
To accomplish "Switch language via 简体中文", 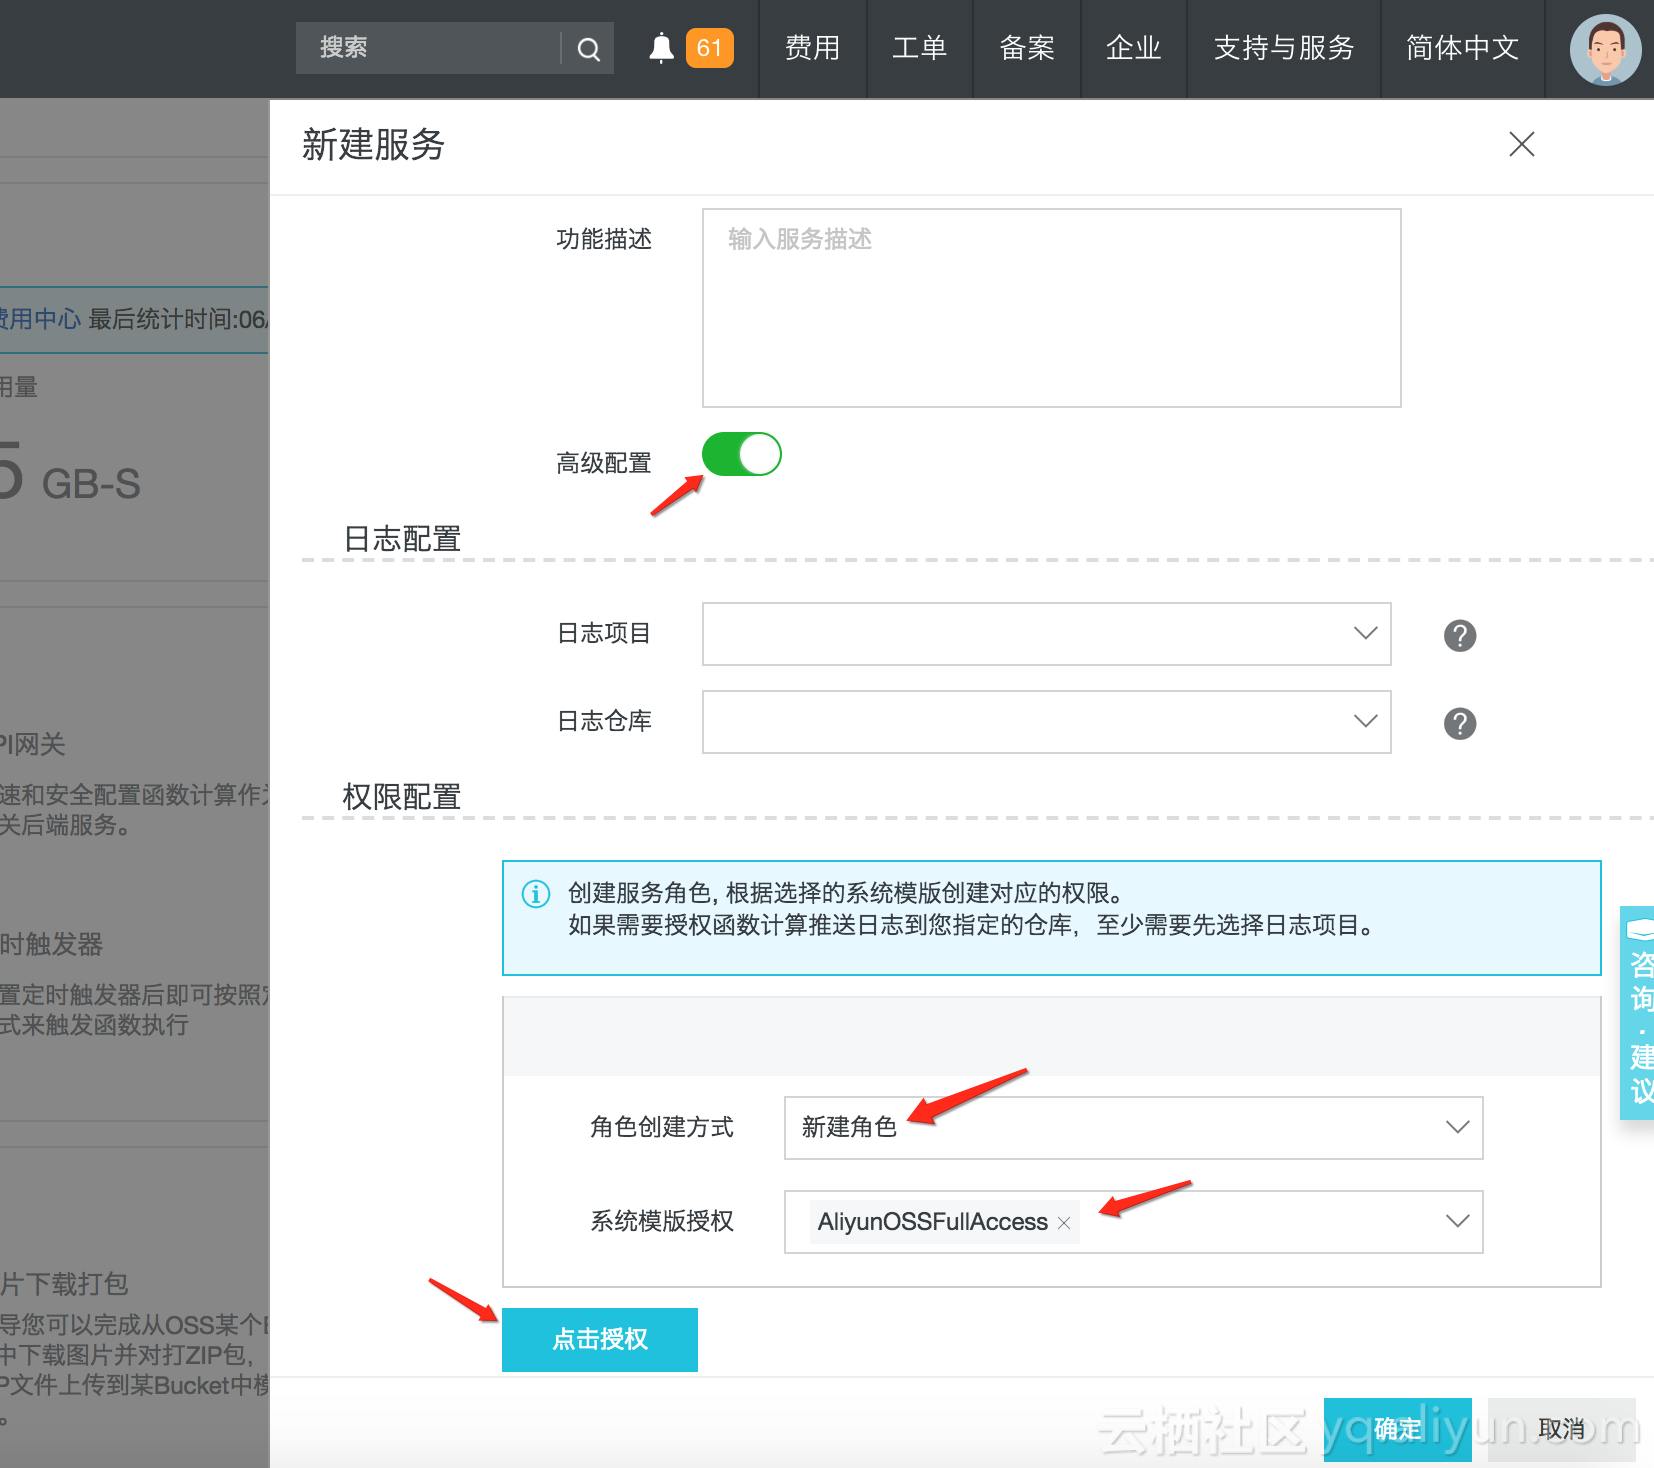I will tap(1463, 48).
